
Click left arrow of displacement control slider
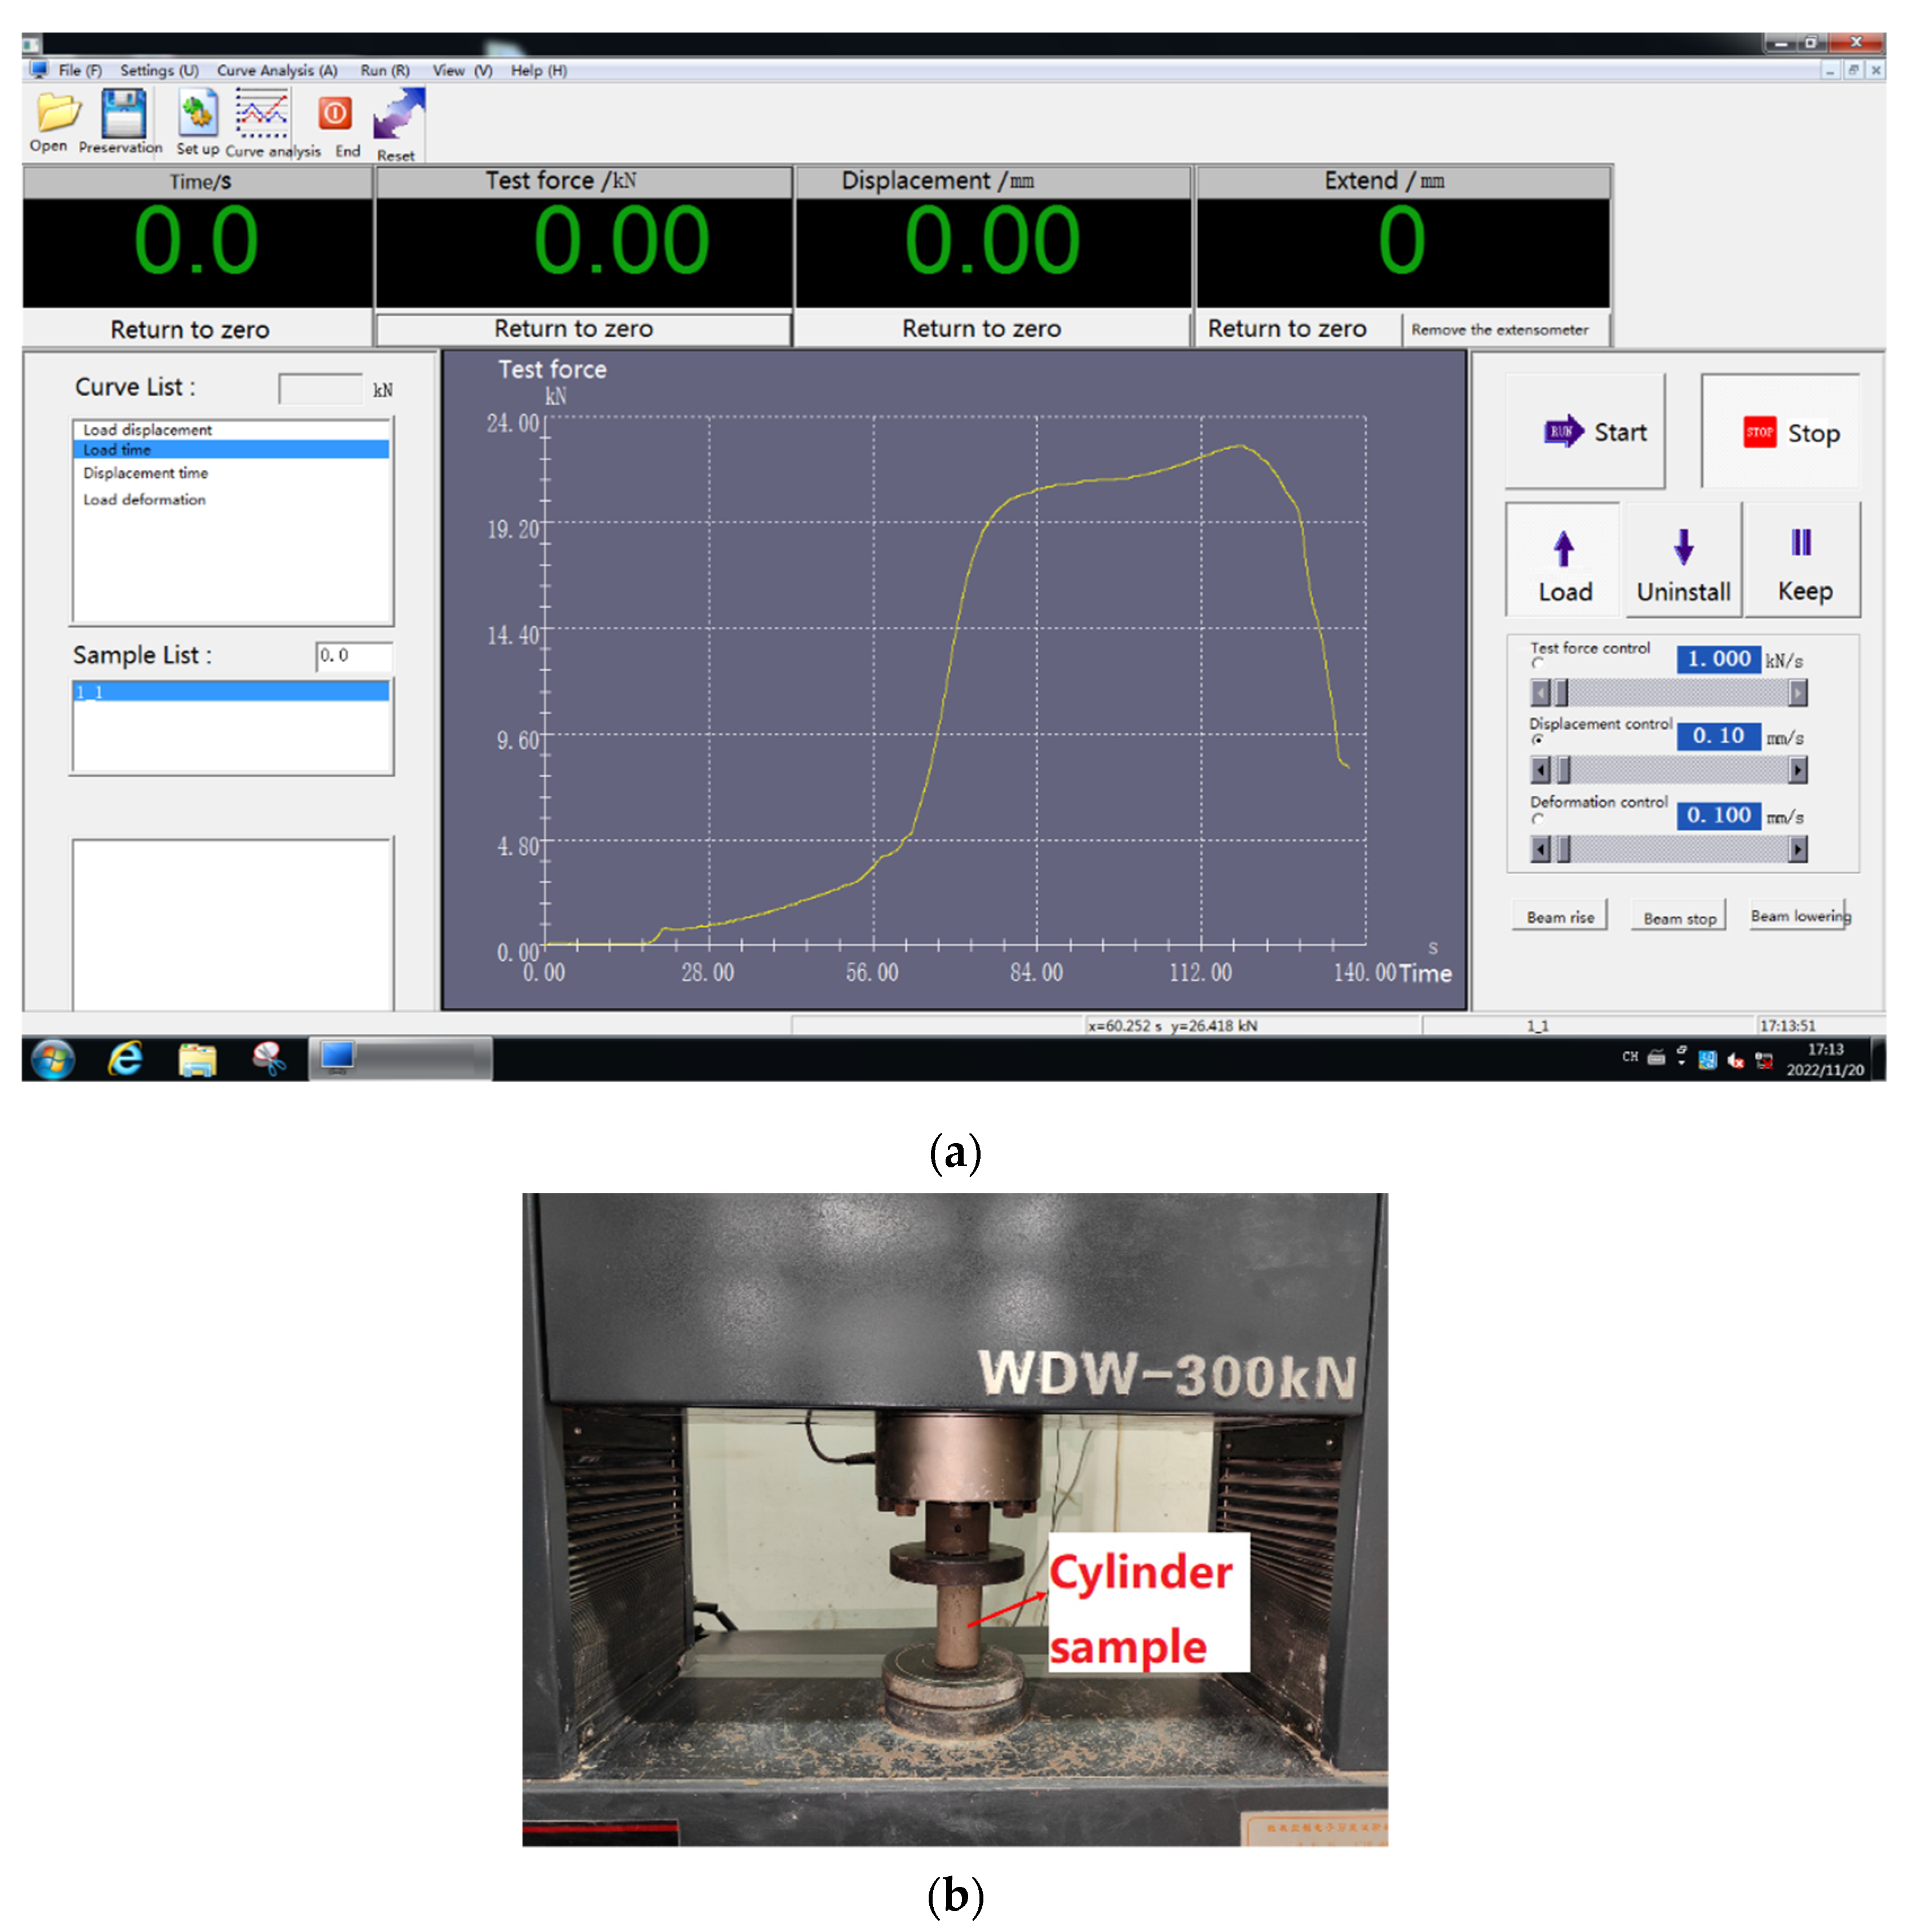1540,769
